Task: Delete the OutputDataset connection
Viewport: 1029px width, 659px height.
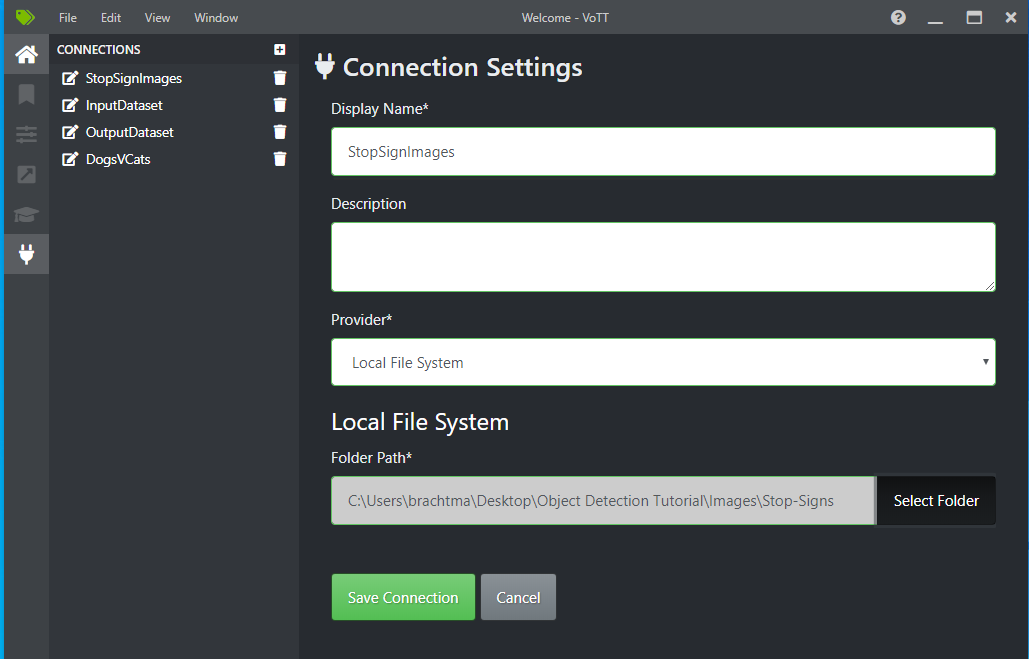Action: point(280,131)
